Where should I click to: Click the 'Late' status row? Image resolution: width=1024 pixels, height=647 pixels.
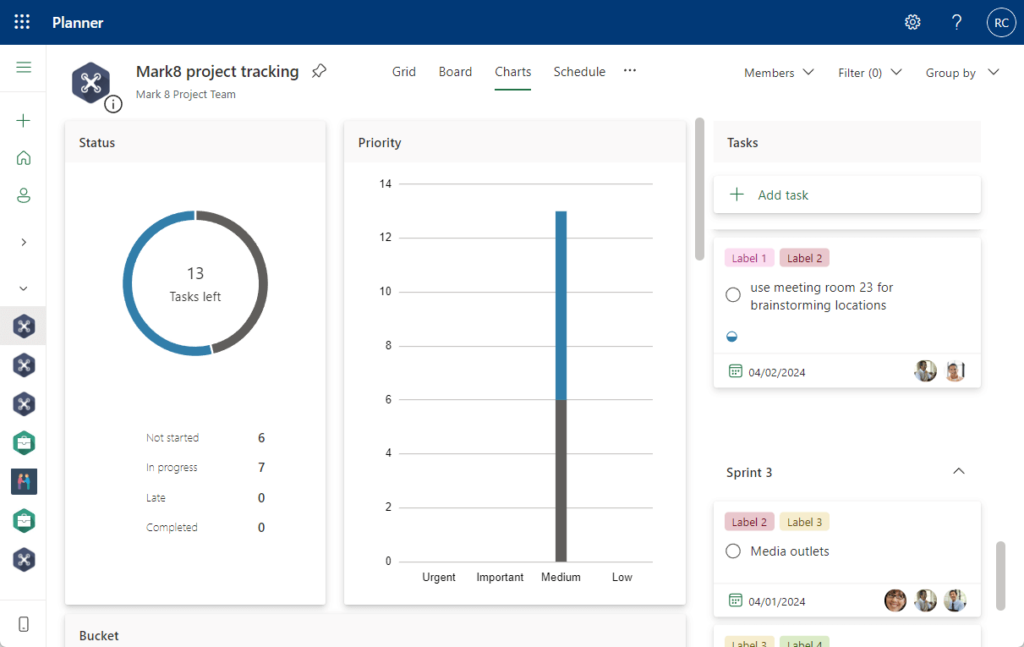tap(206, 497)
